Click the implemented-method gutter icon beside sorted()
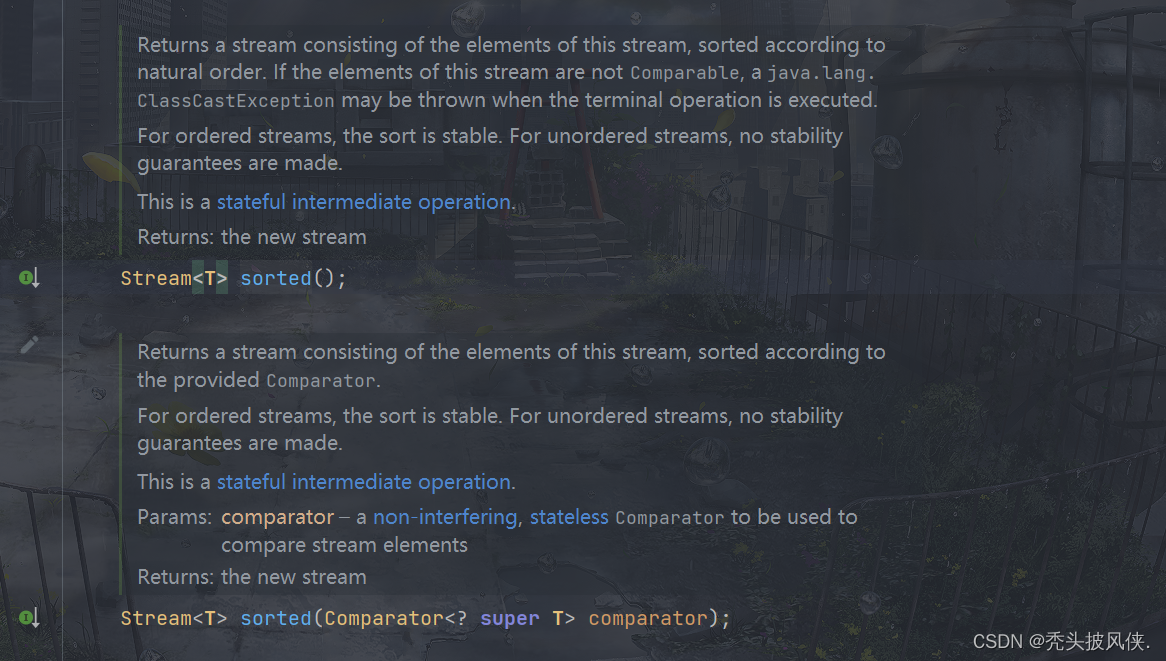 tap(28, 278)
